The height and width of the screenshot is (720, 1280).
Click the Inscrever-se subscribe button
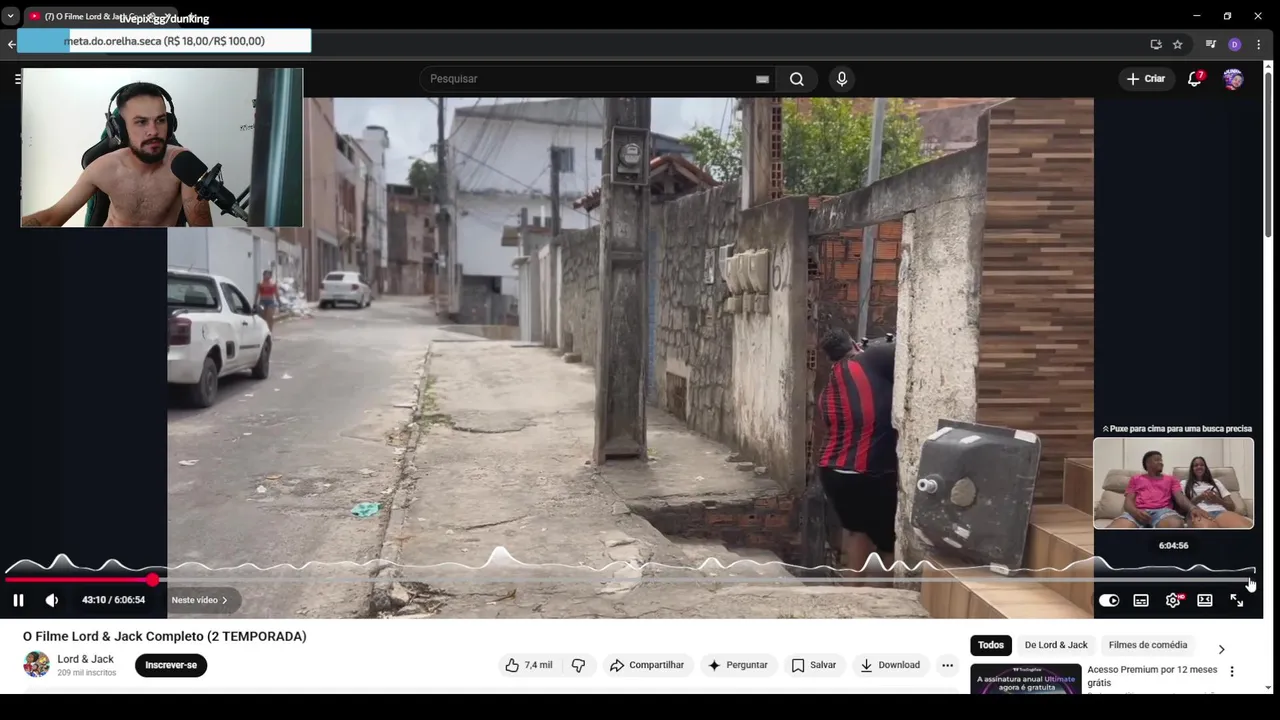tap(171, 665)
